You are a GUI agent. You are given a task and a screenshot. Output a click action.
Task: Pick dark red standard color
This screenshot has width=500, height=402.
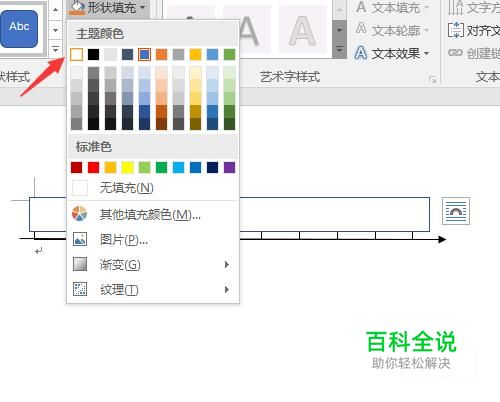click(x=77, y=167)
